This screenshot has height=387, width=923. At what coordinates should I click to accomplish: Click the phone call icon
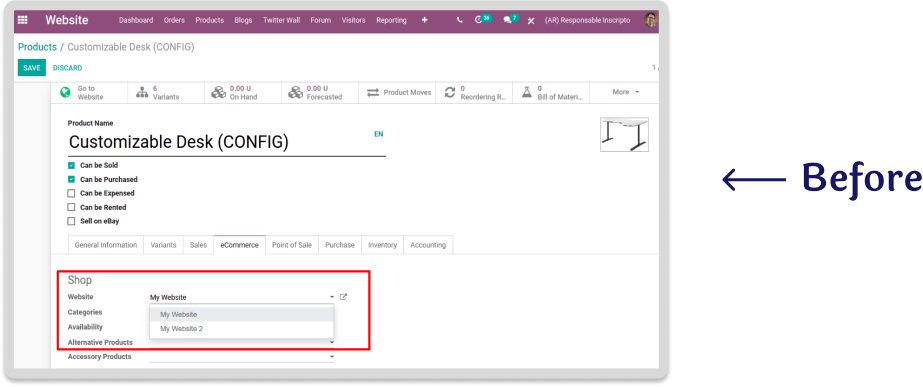(460, 20)
